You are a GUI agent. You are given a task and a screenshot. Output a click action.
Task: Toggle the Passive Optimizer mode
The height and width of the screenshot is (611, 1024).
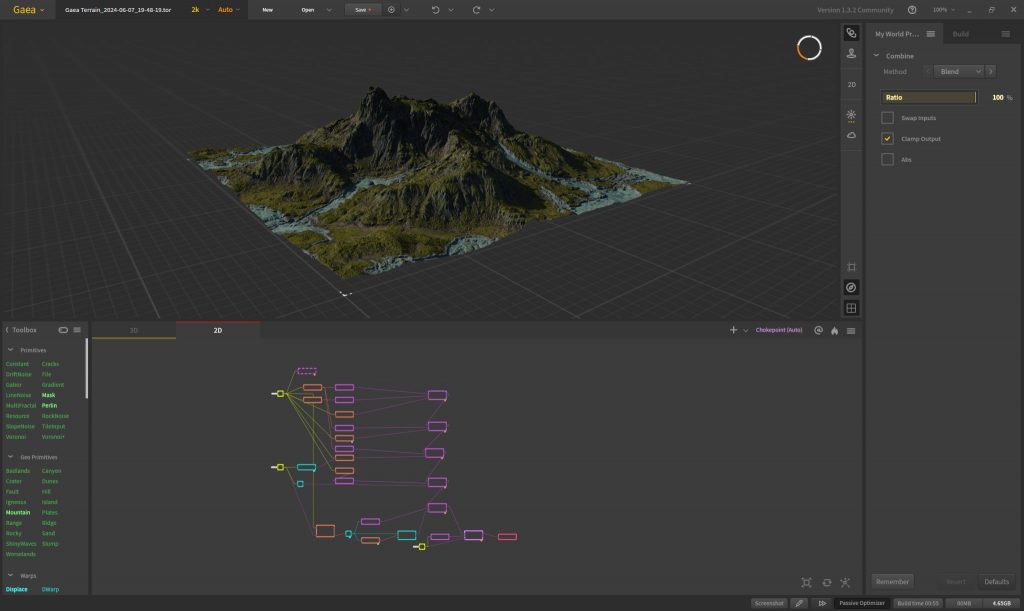click(862, 603)
